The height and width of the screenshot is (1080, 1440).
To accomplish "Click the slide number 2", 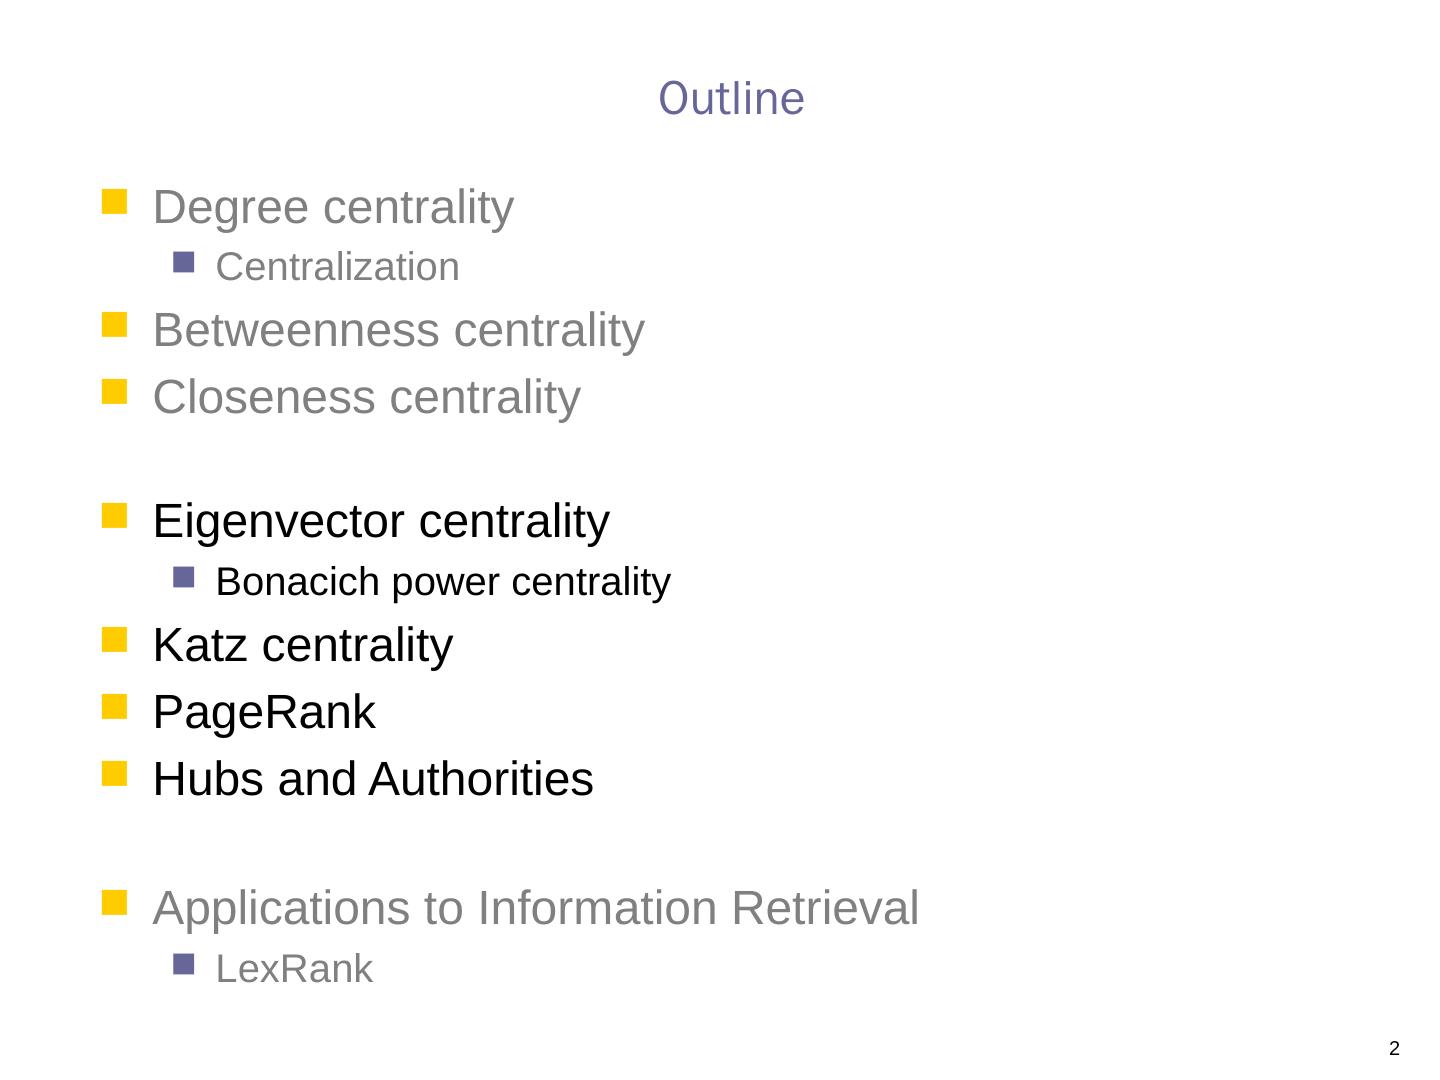I will pyautogui.click(x=1394, y=1049).
